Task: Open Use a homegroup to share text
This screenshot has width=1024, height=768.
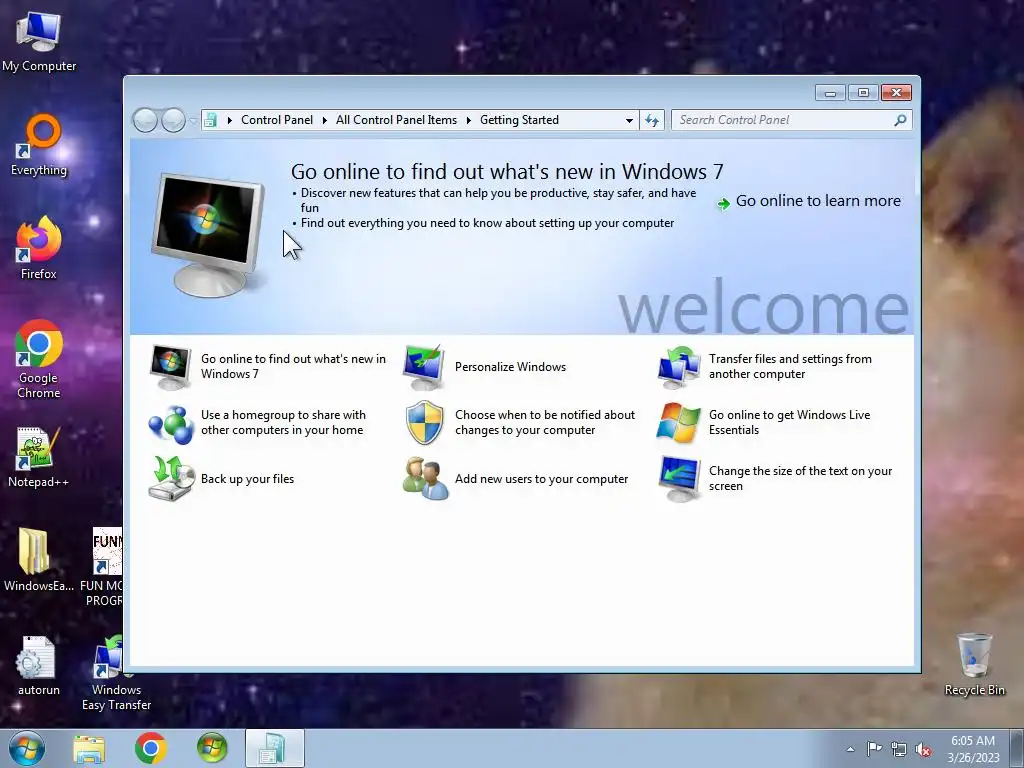Action: (283, 423)
